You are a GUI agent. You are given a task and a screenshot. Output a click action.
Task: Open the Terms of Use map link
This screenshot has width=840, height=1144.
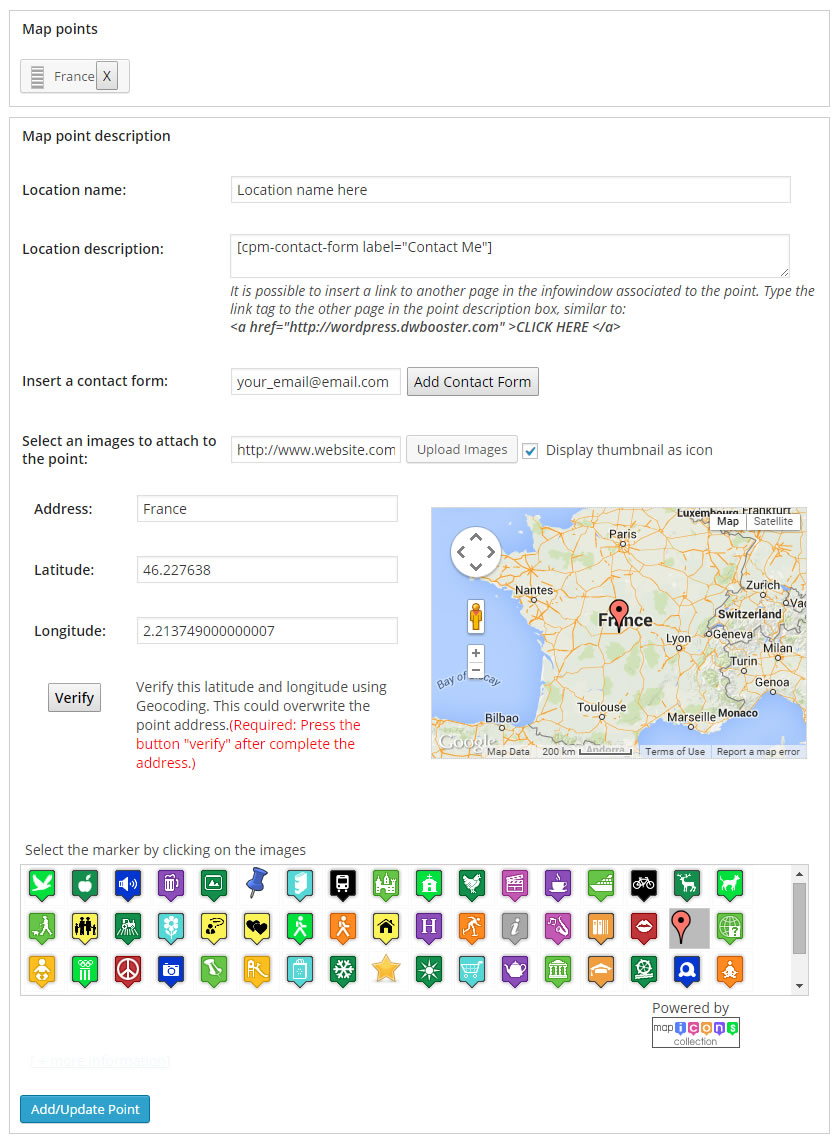pyautogui.click(x=674, y=751)
